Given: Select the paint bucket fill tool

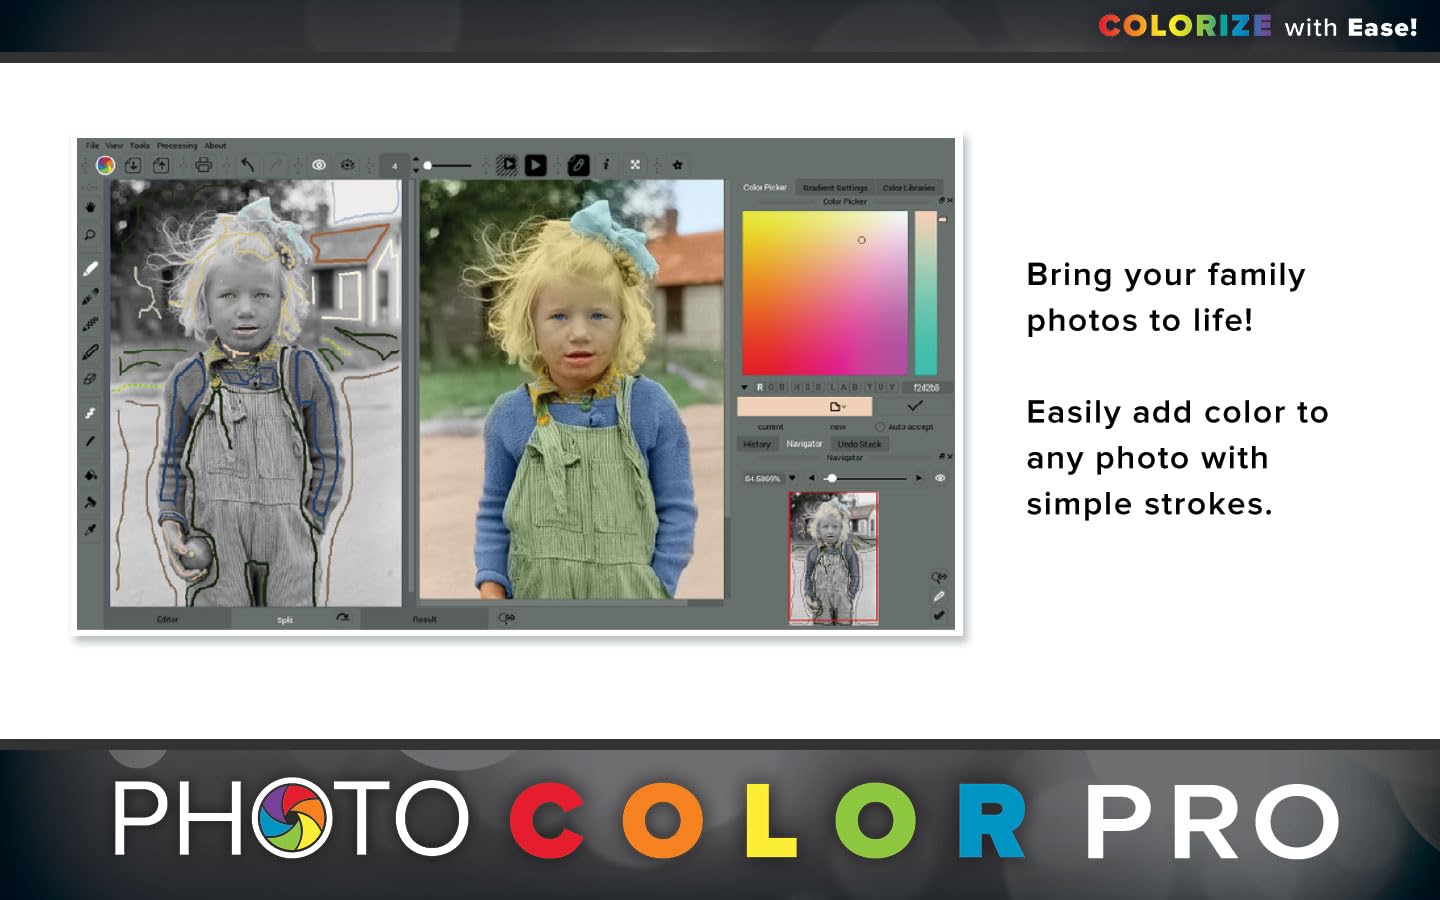Looking at the screenshot, I should (90, 475).
